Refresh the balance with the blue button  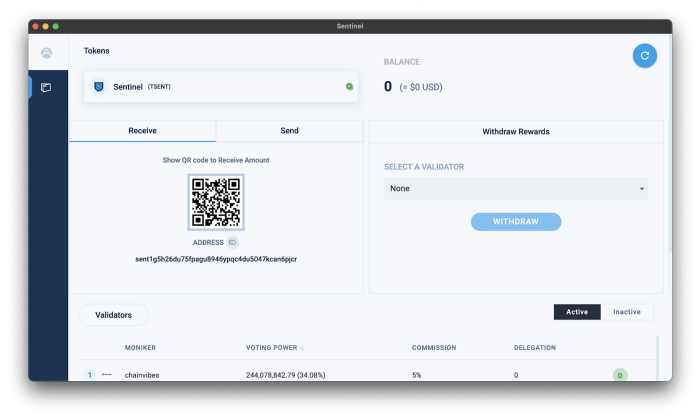644,55
